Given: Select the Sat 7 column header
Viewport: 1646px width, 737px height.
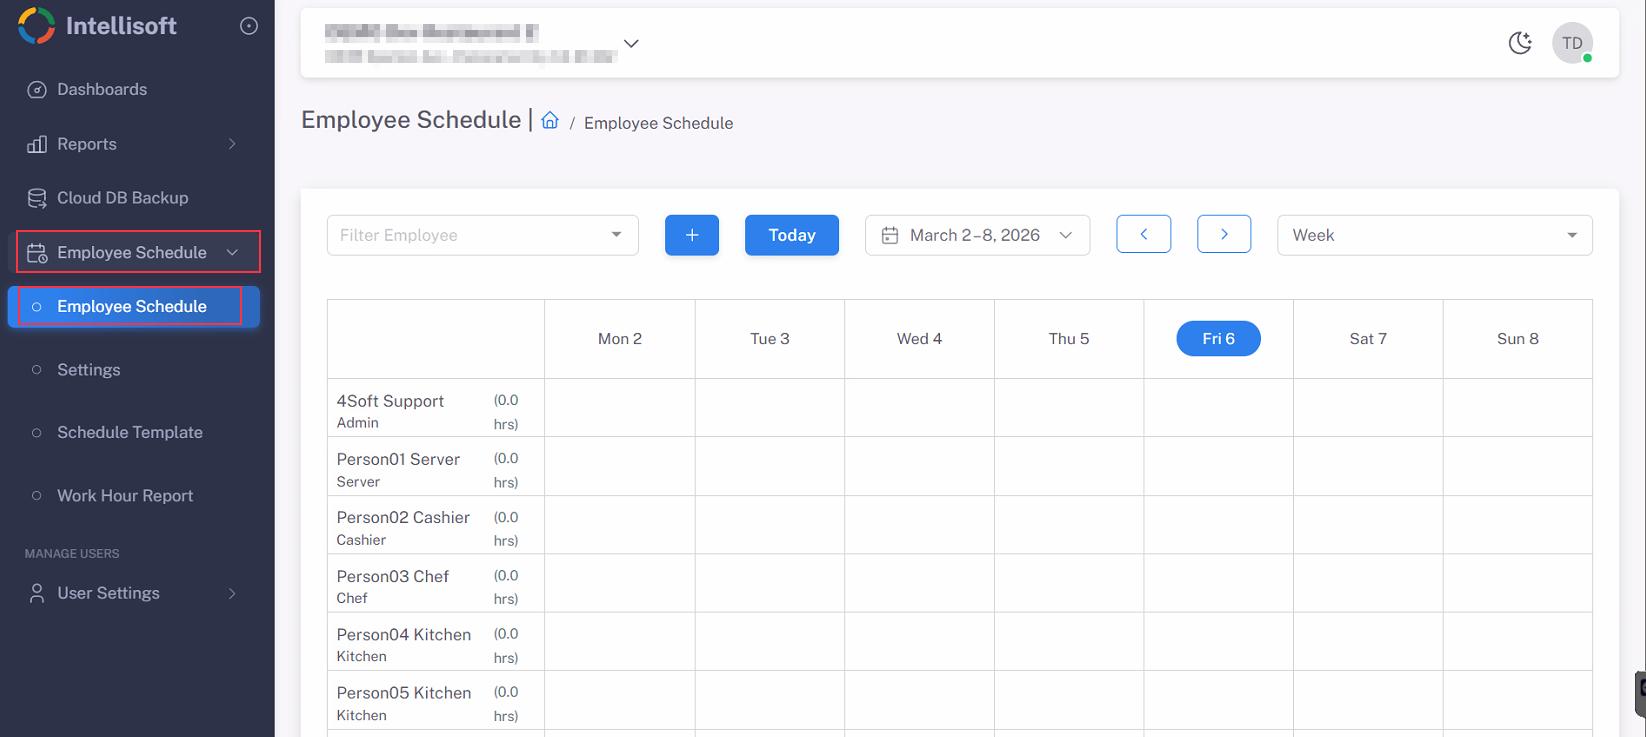Looking at the screenshot, I should coord(1368,339).
